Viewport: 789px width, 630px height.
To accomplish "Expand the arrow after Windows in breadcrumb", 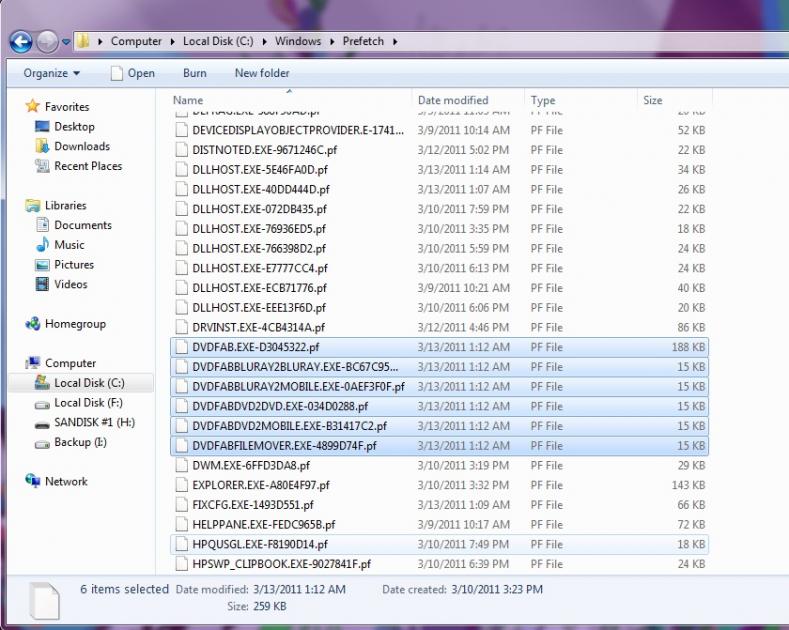I will pos(332,41).
